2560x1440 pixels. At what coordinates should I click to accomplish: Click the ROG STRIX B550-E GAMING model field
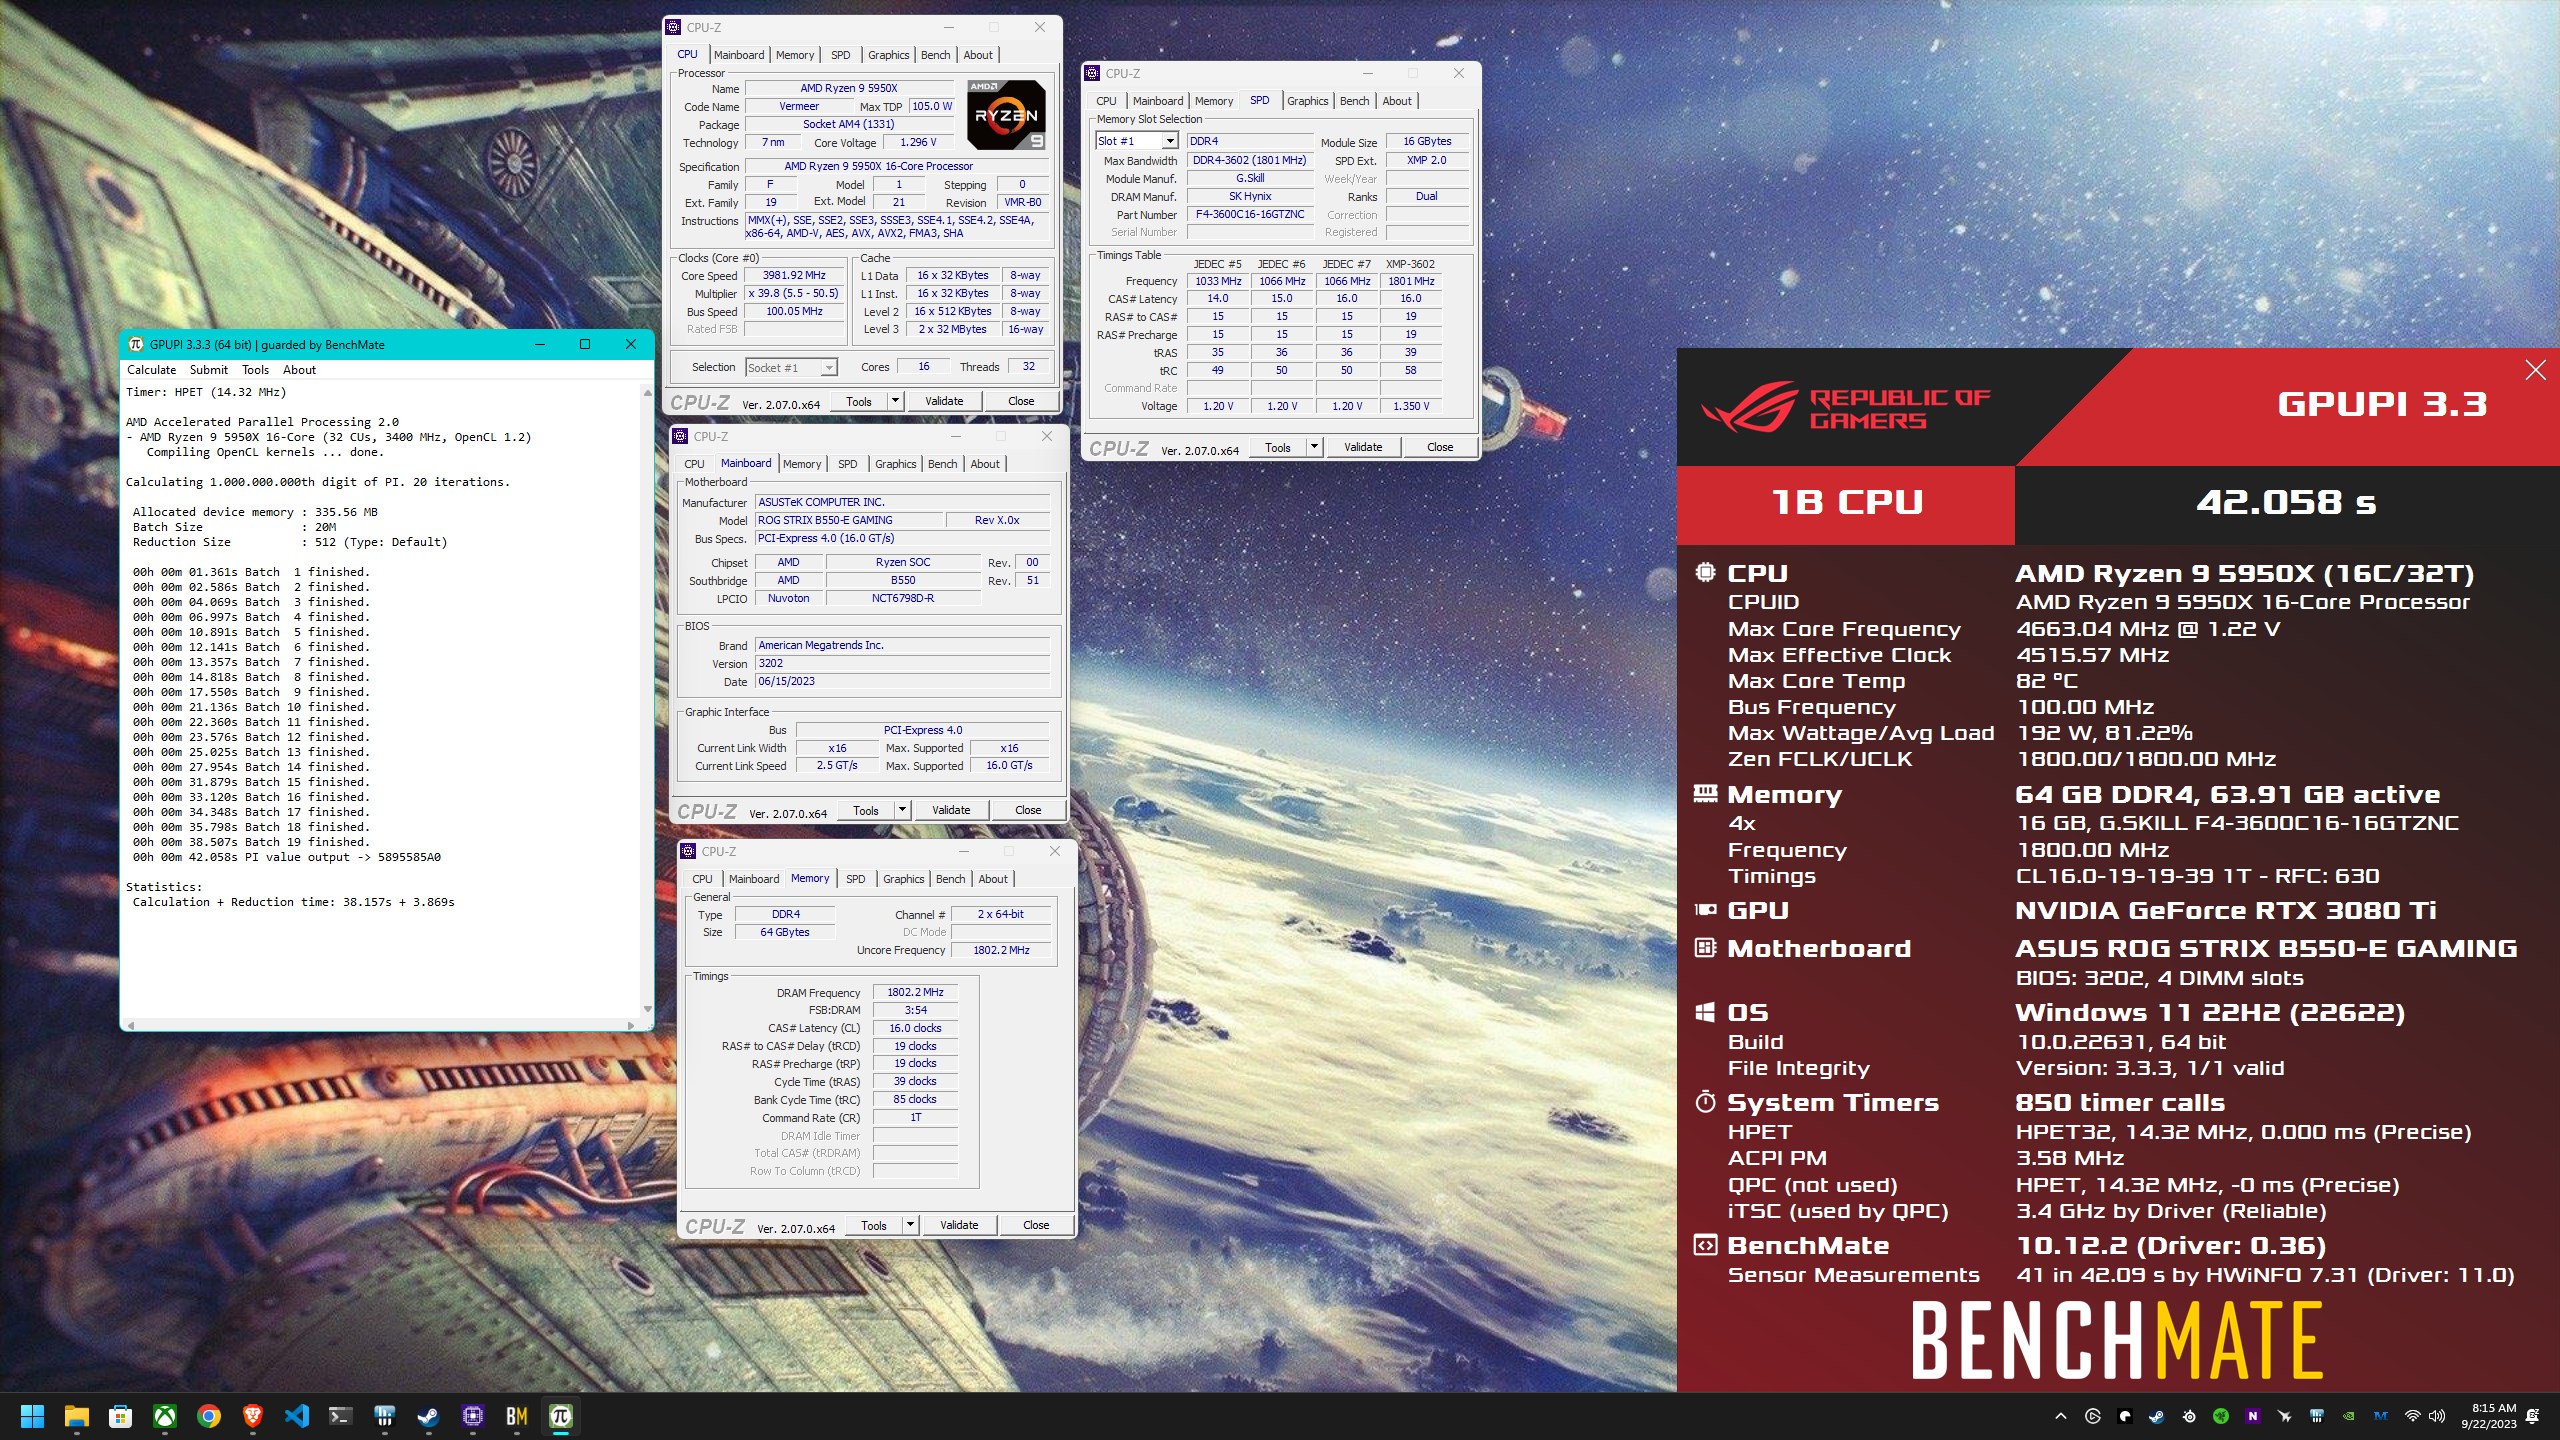pos(849,520)
